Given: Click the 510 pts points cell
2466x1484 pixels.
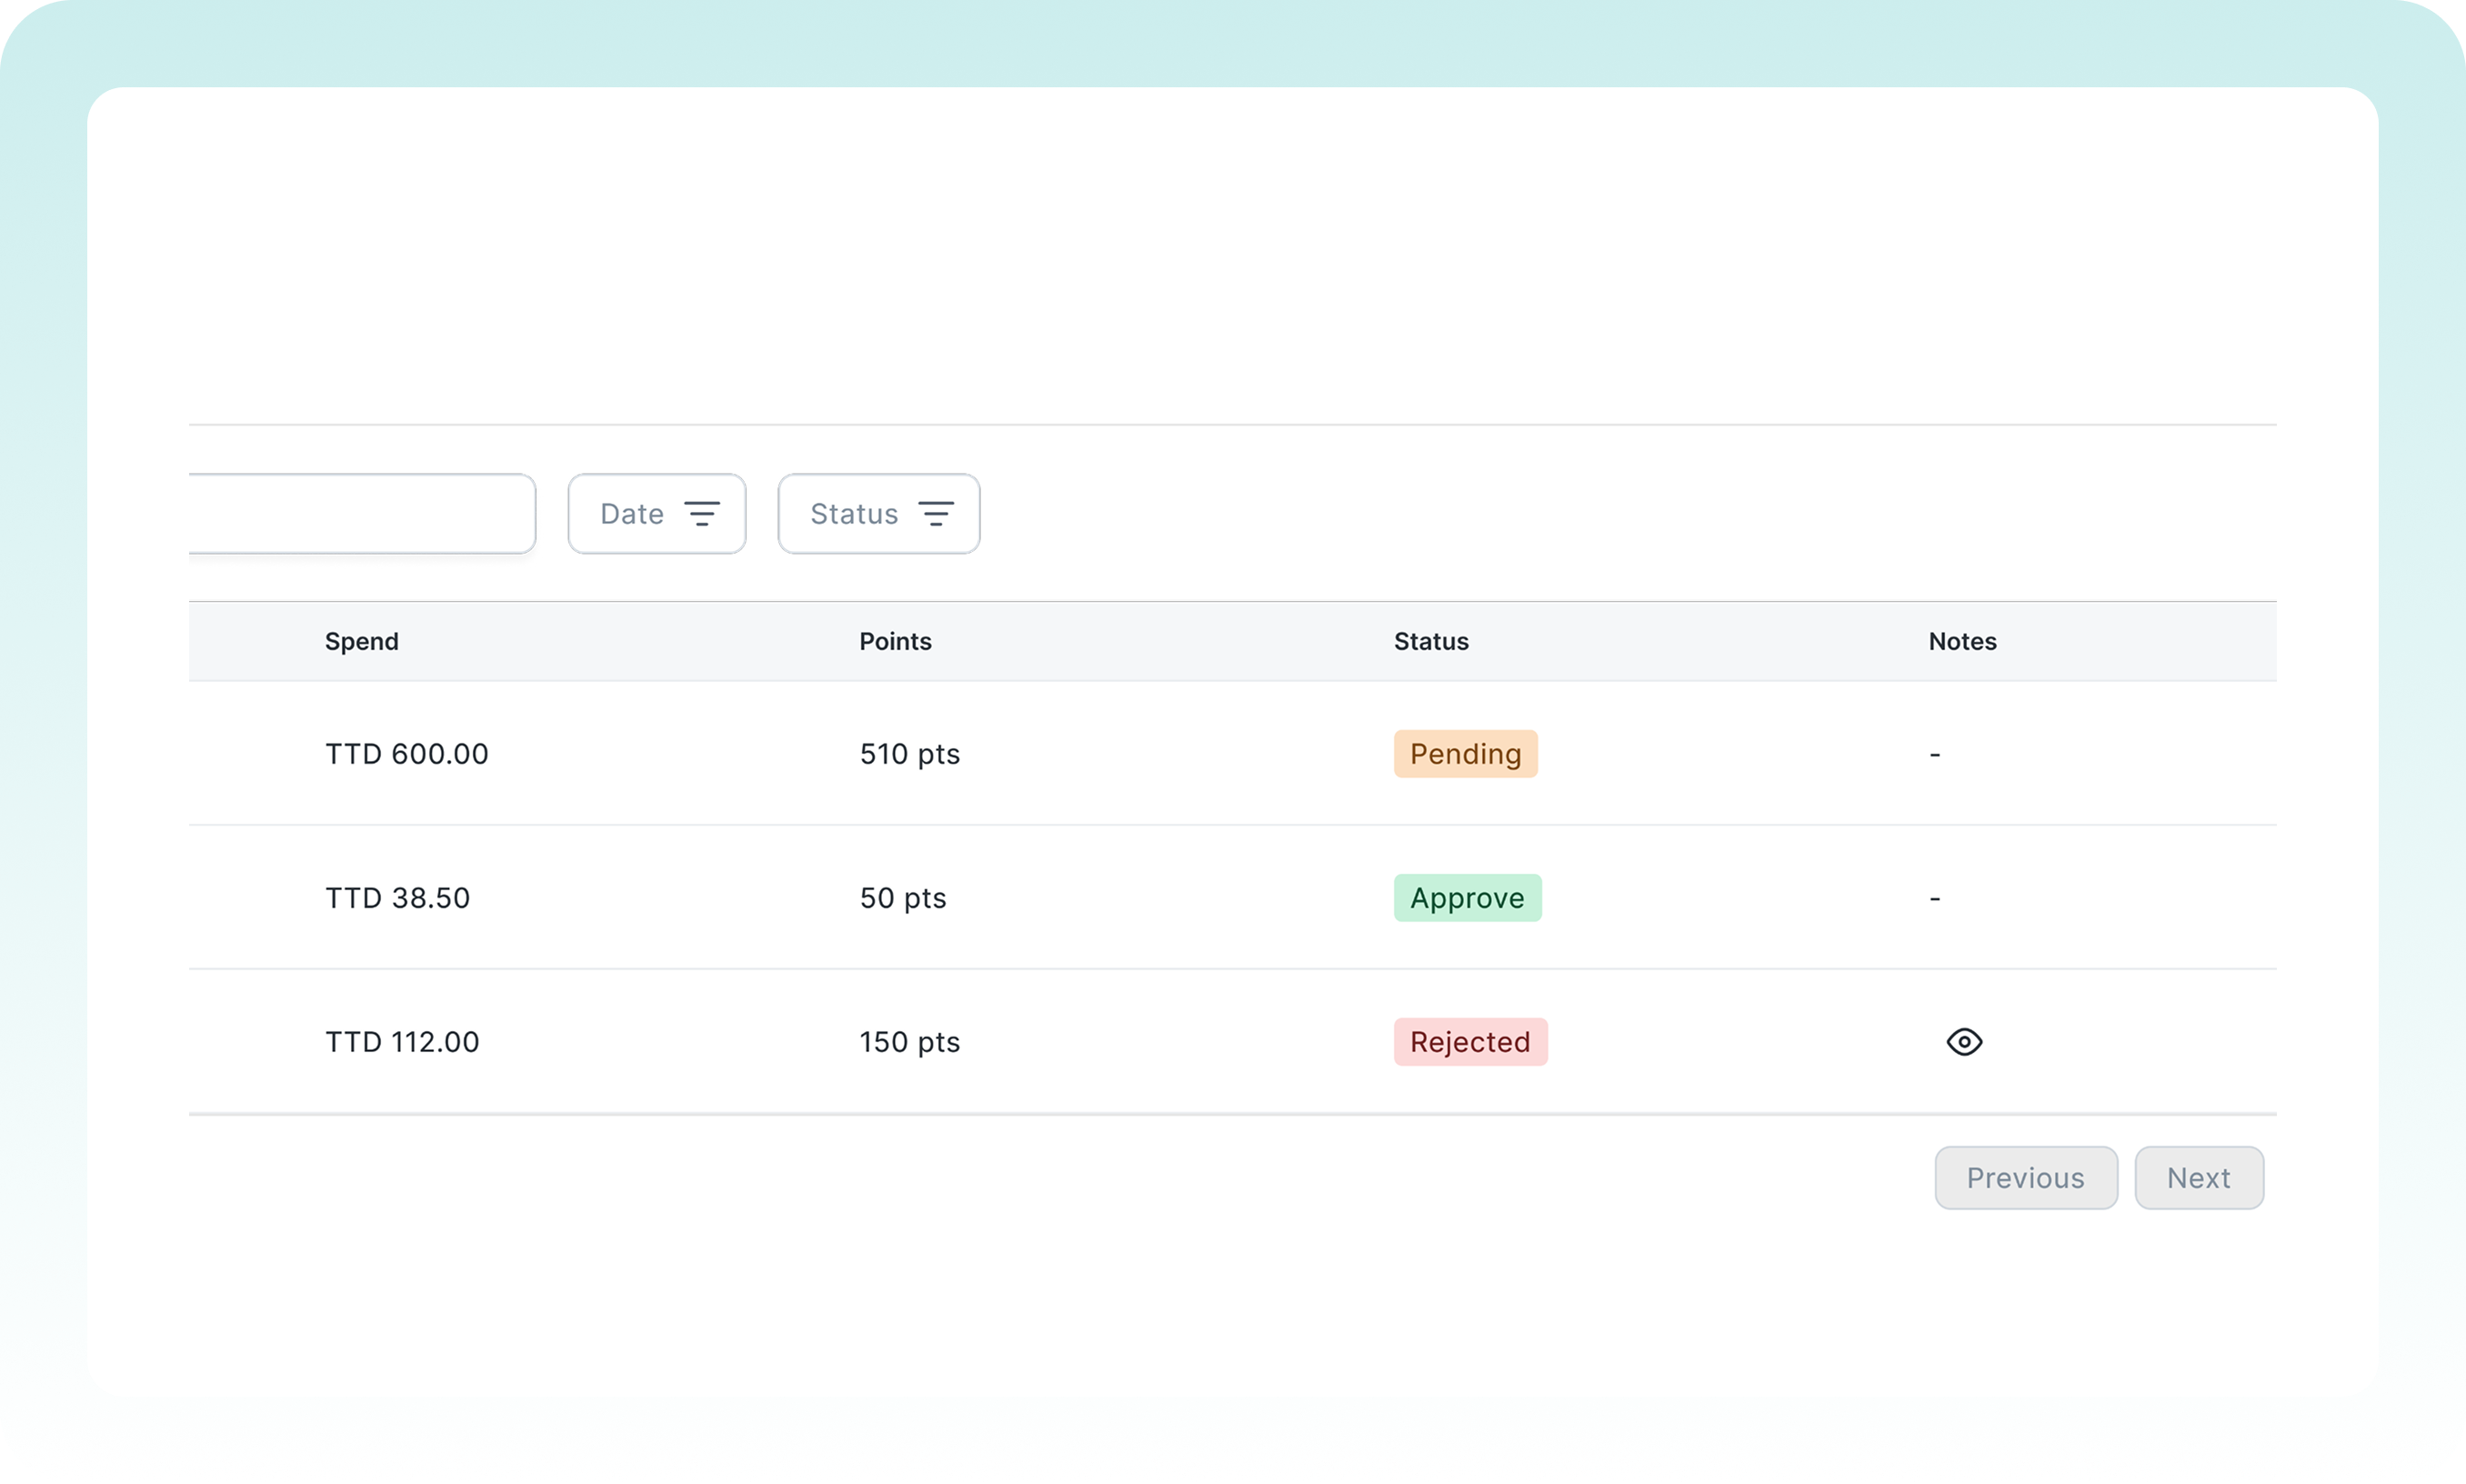Looking at the screenshot, I should pyautogui.click(x=909, y=754).
